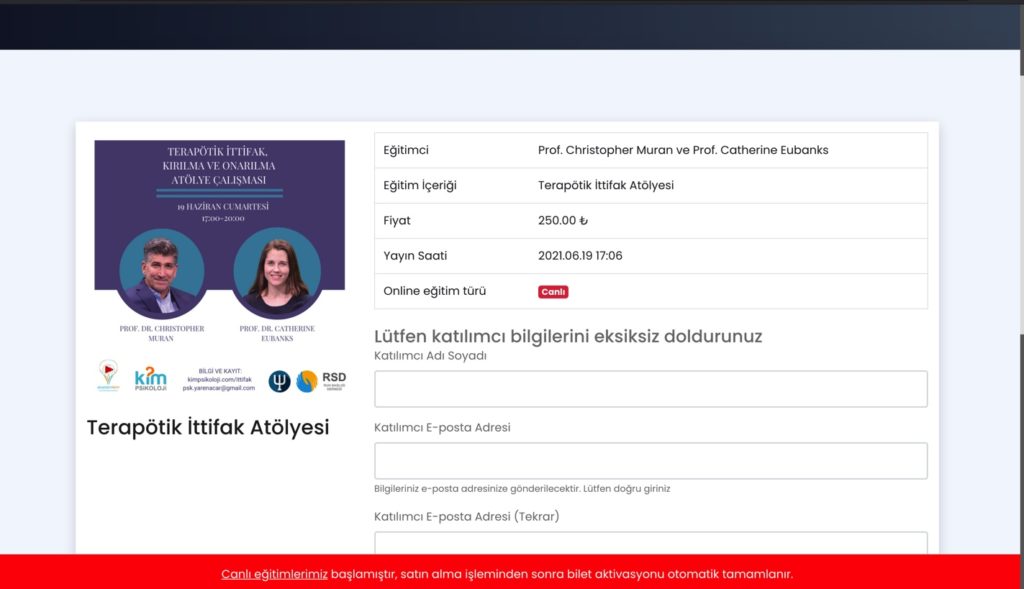Screen dimensions: 1024x589
Task: Click the play-button logo on the poster
Action: pos(108,375)
